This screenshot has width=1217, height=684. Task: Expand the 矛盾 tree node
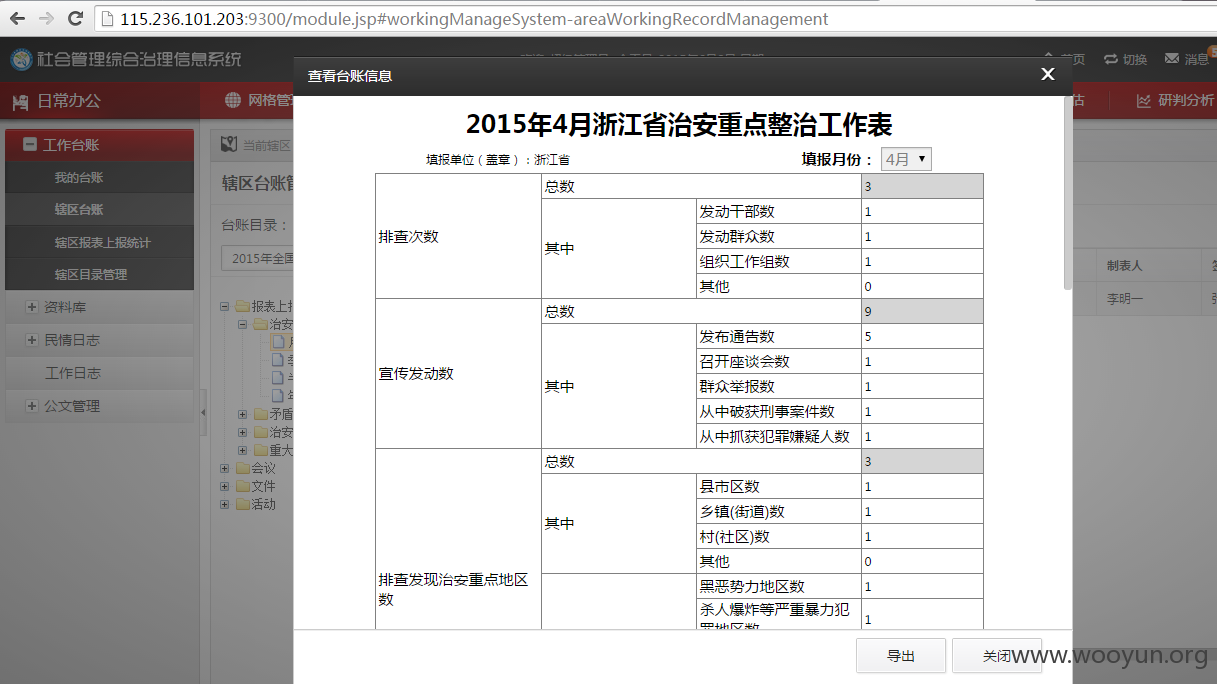[243, 414]
